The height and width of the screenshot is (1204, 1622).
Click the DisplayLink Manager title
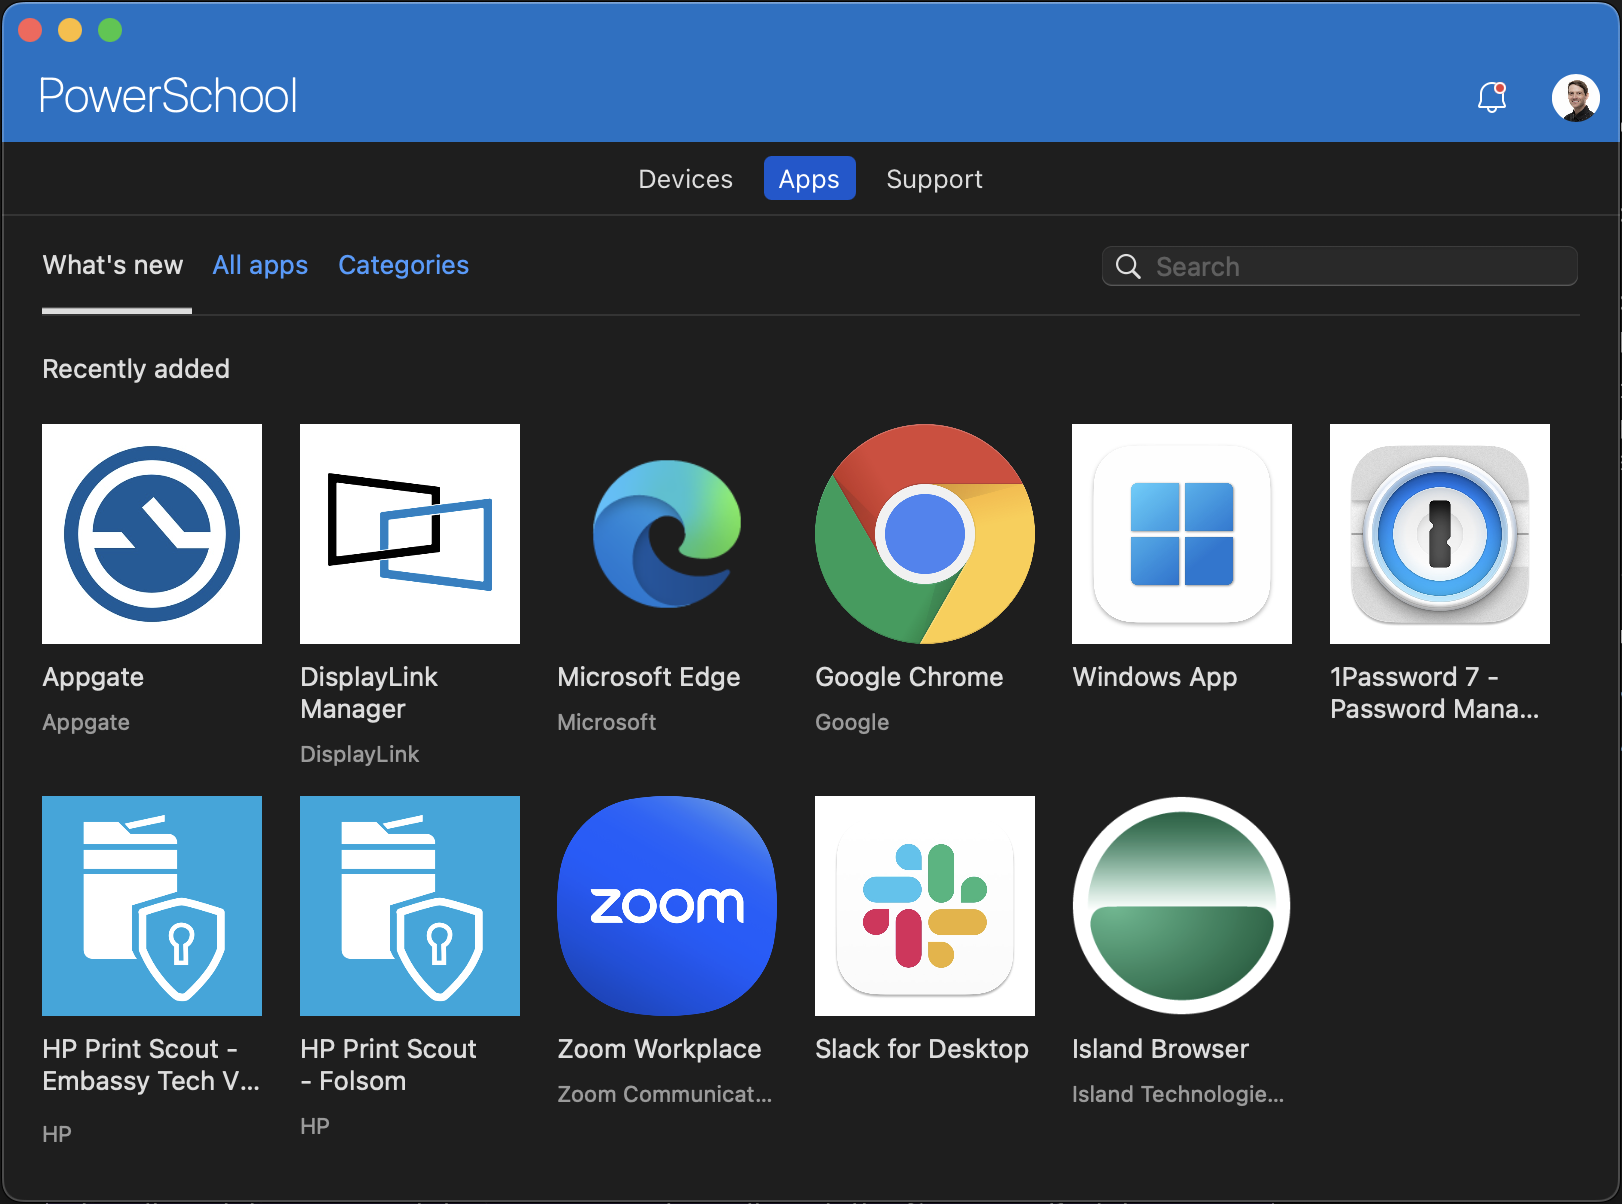click(369, 693)
